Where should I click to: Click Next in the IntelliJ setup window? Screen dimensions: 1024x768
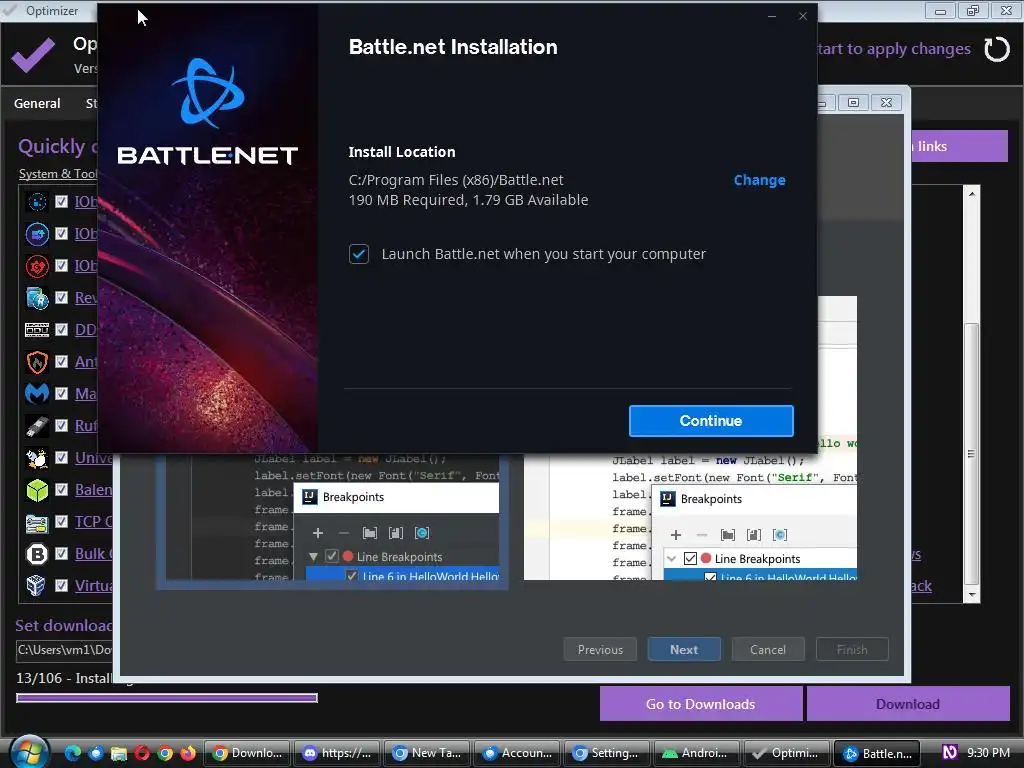point(684,650)
